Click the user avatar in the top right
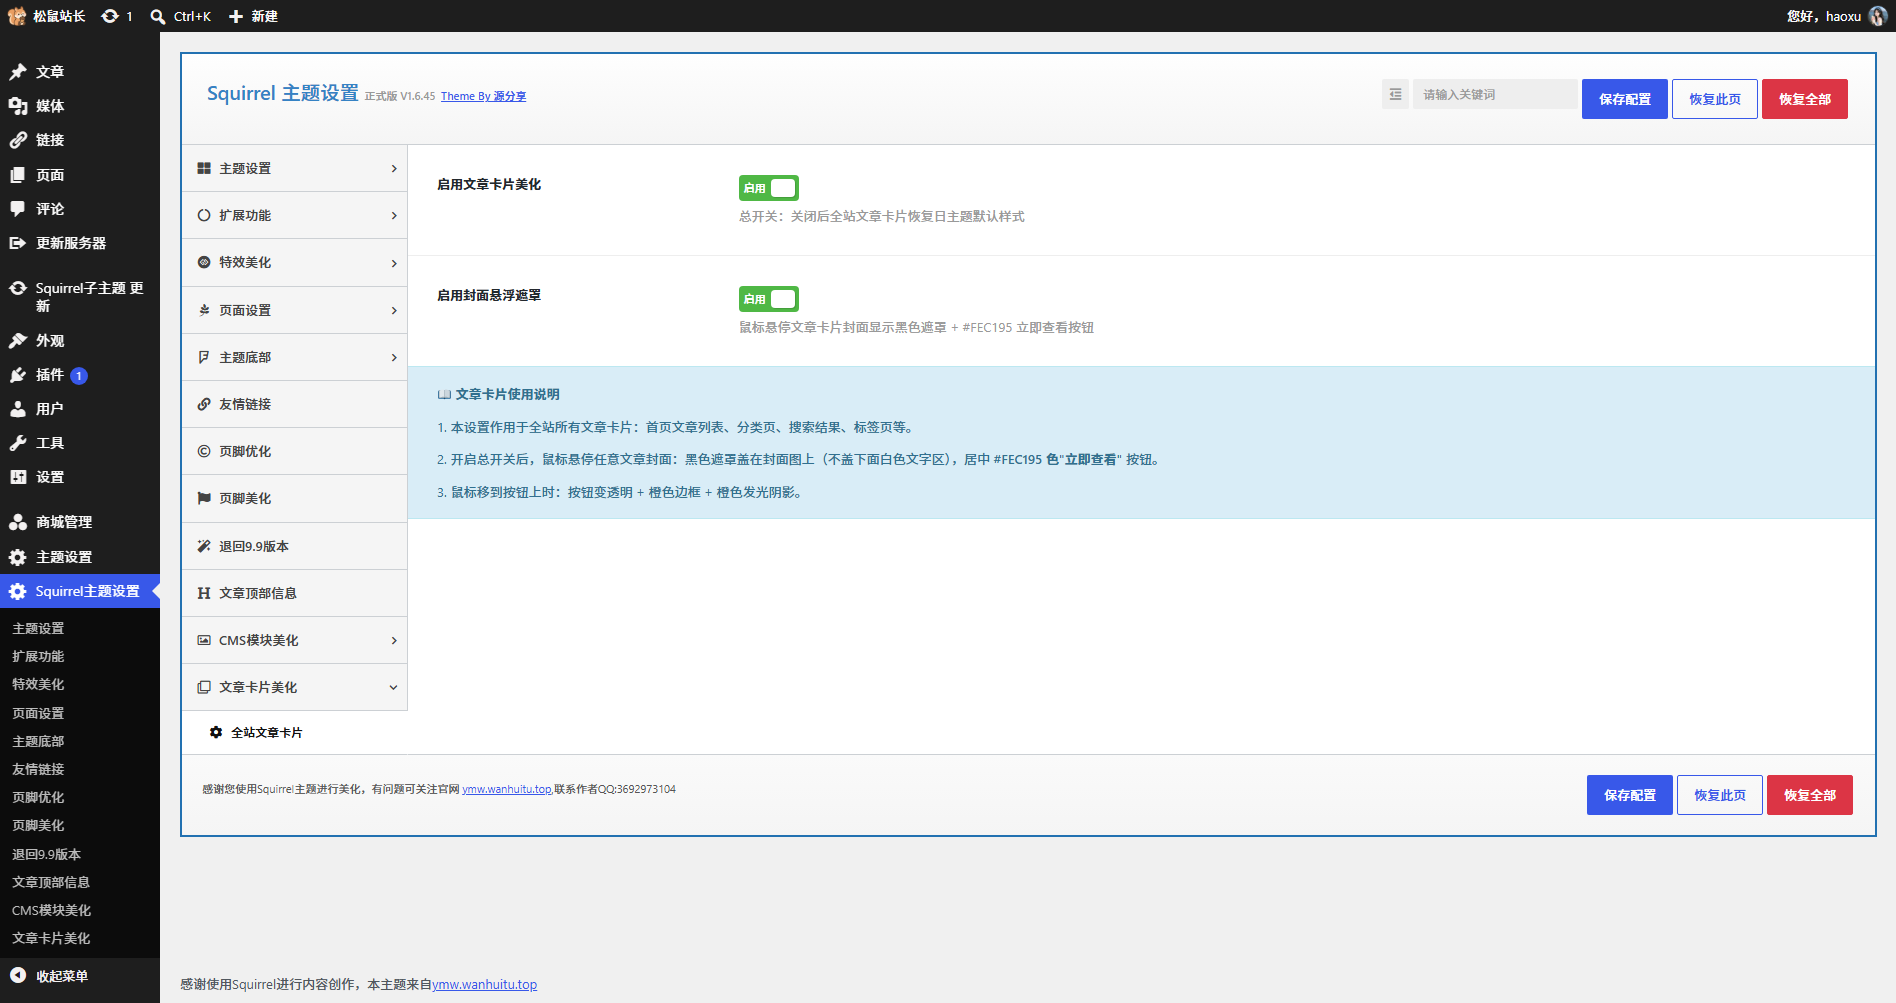This screenshot has width=1896, height=1003. [x=1878, y=16]
